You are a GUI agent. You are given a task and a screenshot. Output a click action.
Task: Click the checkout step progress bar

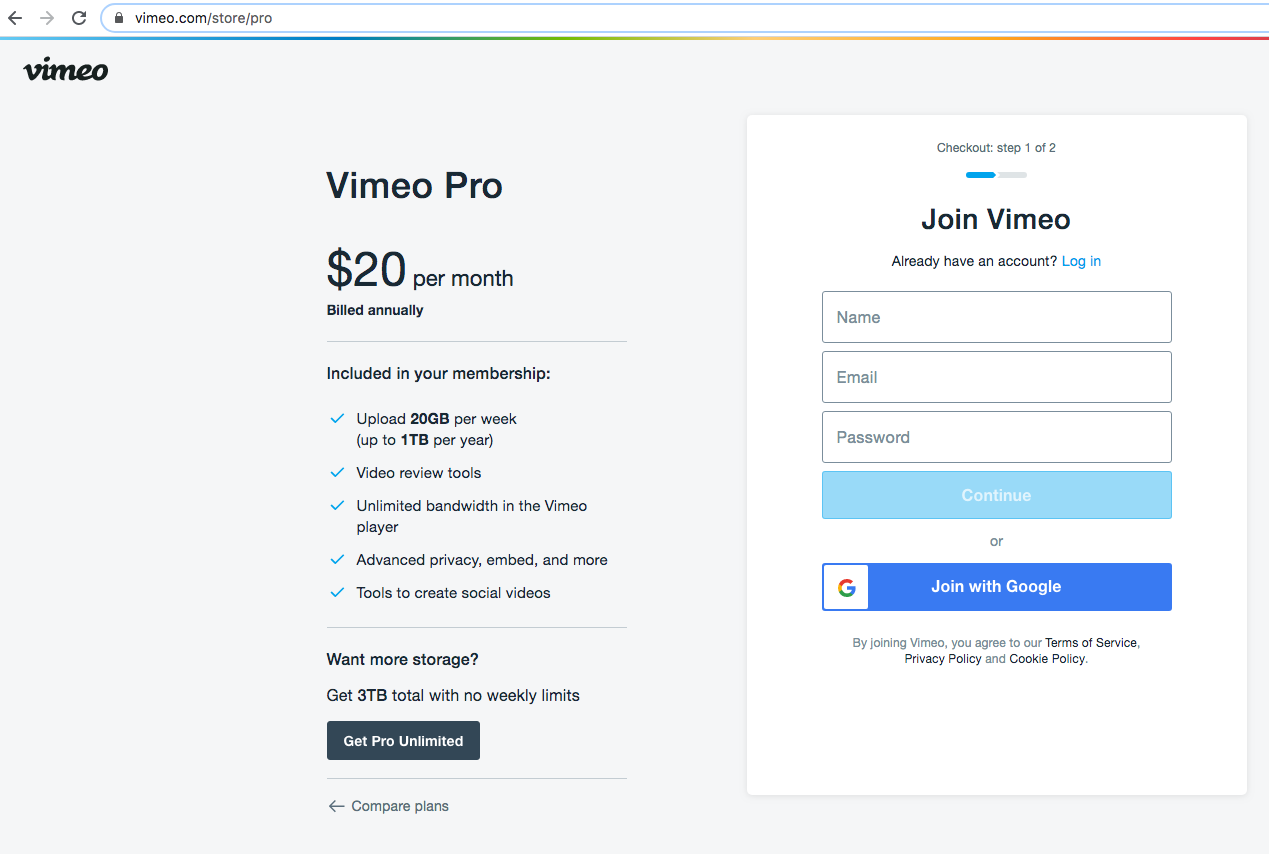996,175
